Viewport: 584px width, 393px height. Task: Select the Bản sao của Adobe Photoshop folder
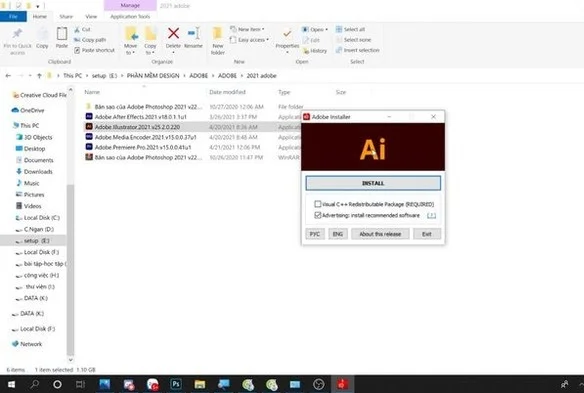point(148,107)
